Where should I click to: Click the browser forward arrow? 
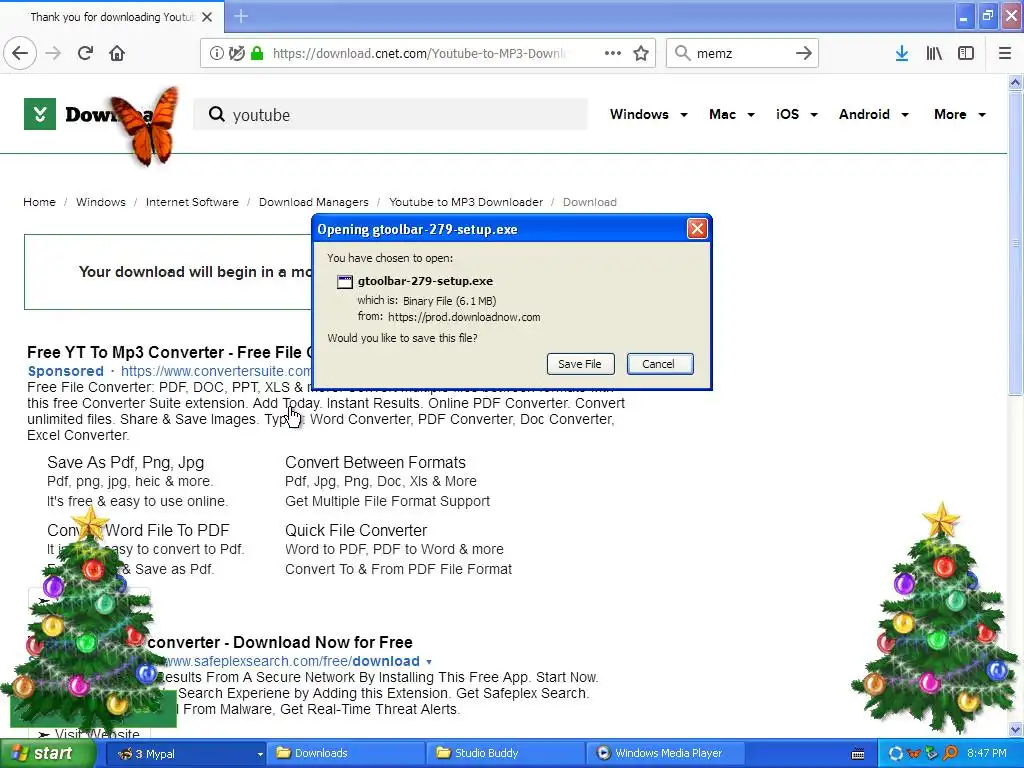tap(53, 53)
